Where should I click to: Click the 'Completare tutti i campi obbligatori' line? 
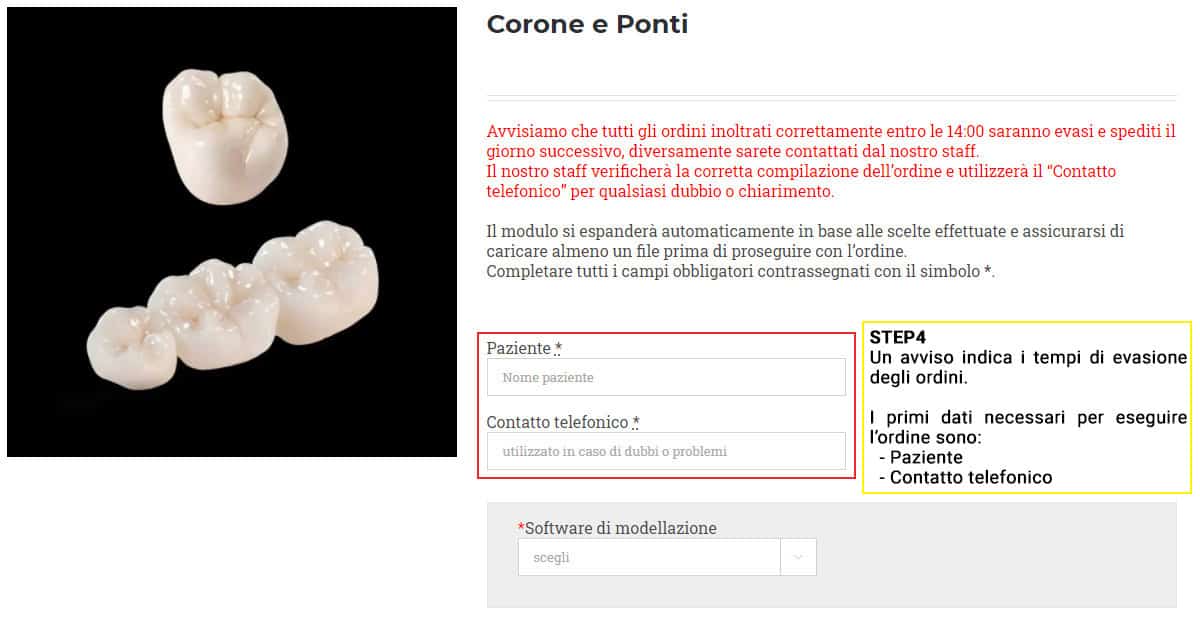pos(740,271)
